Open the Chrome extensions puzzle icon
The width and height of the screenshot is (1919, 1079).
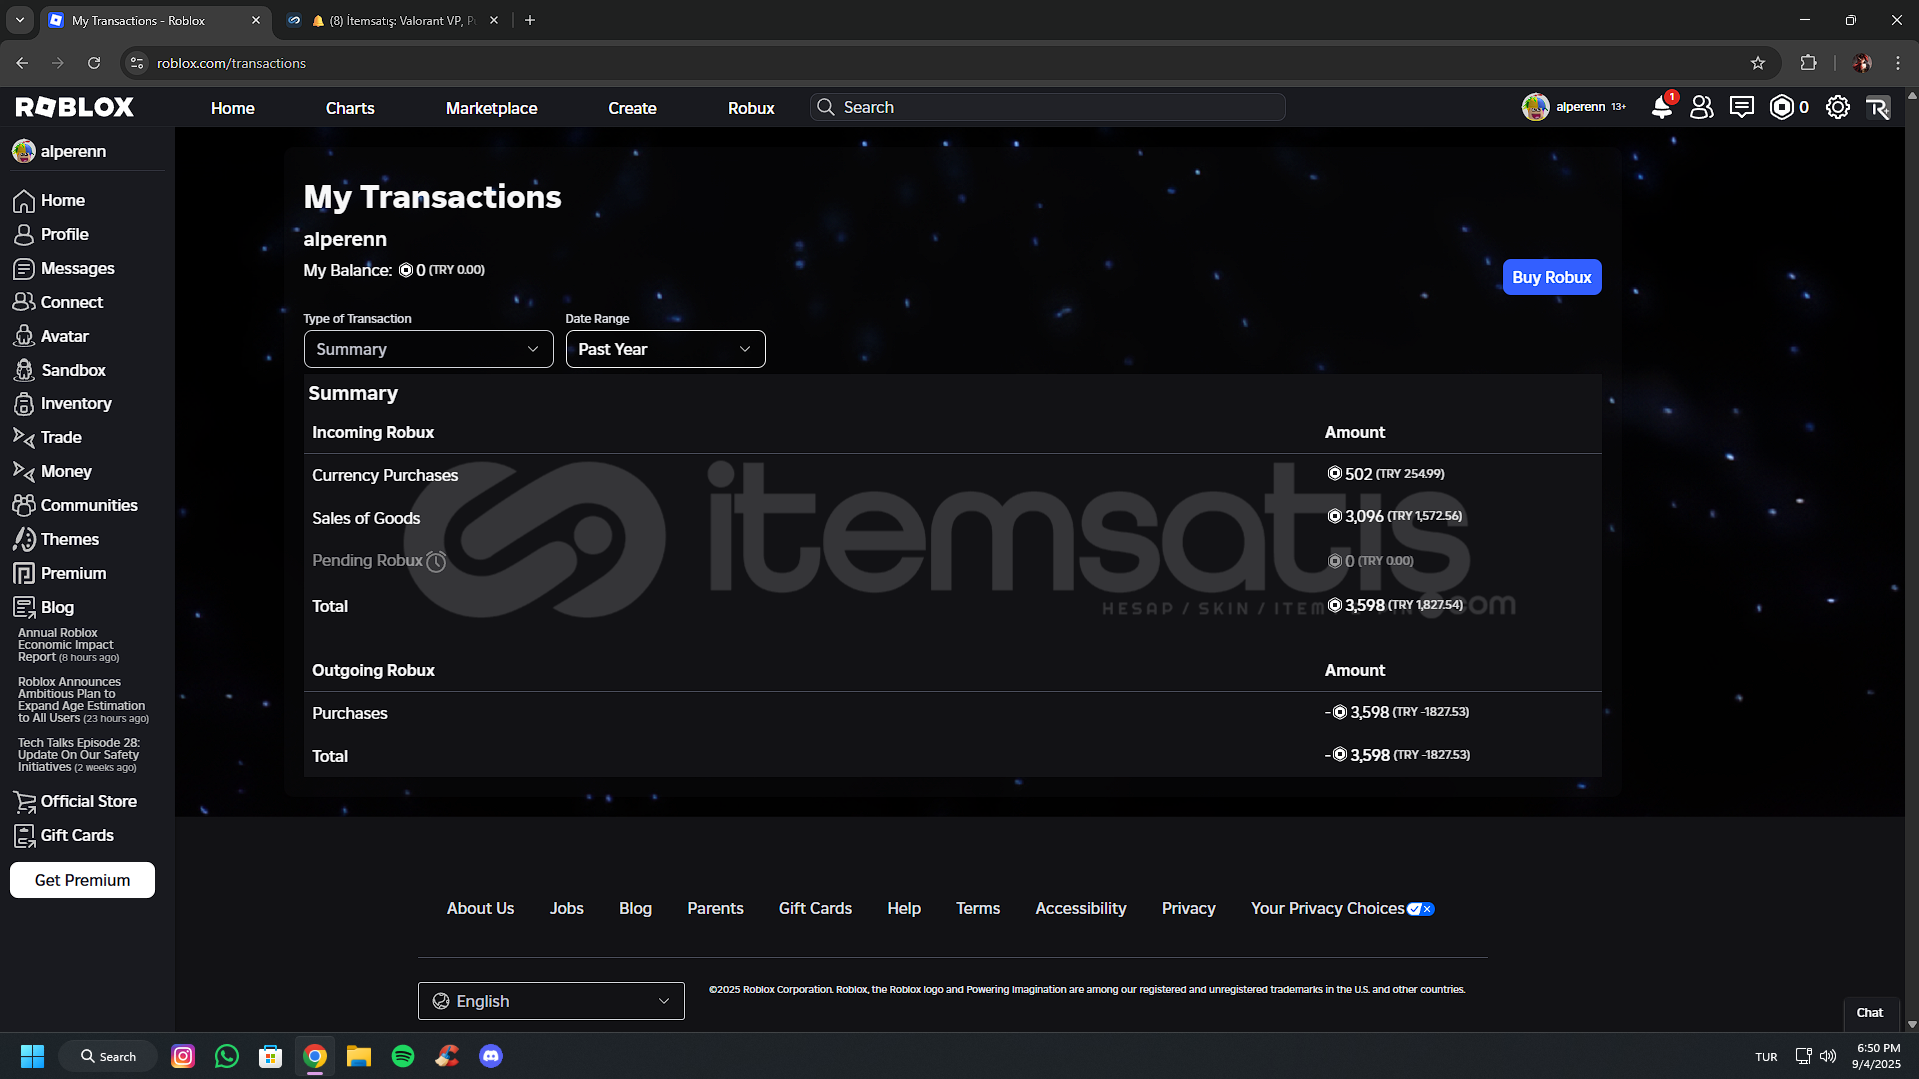(x=1808, y=63)
